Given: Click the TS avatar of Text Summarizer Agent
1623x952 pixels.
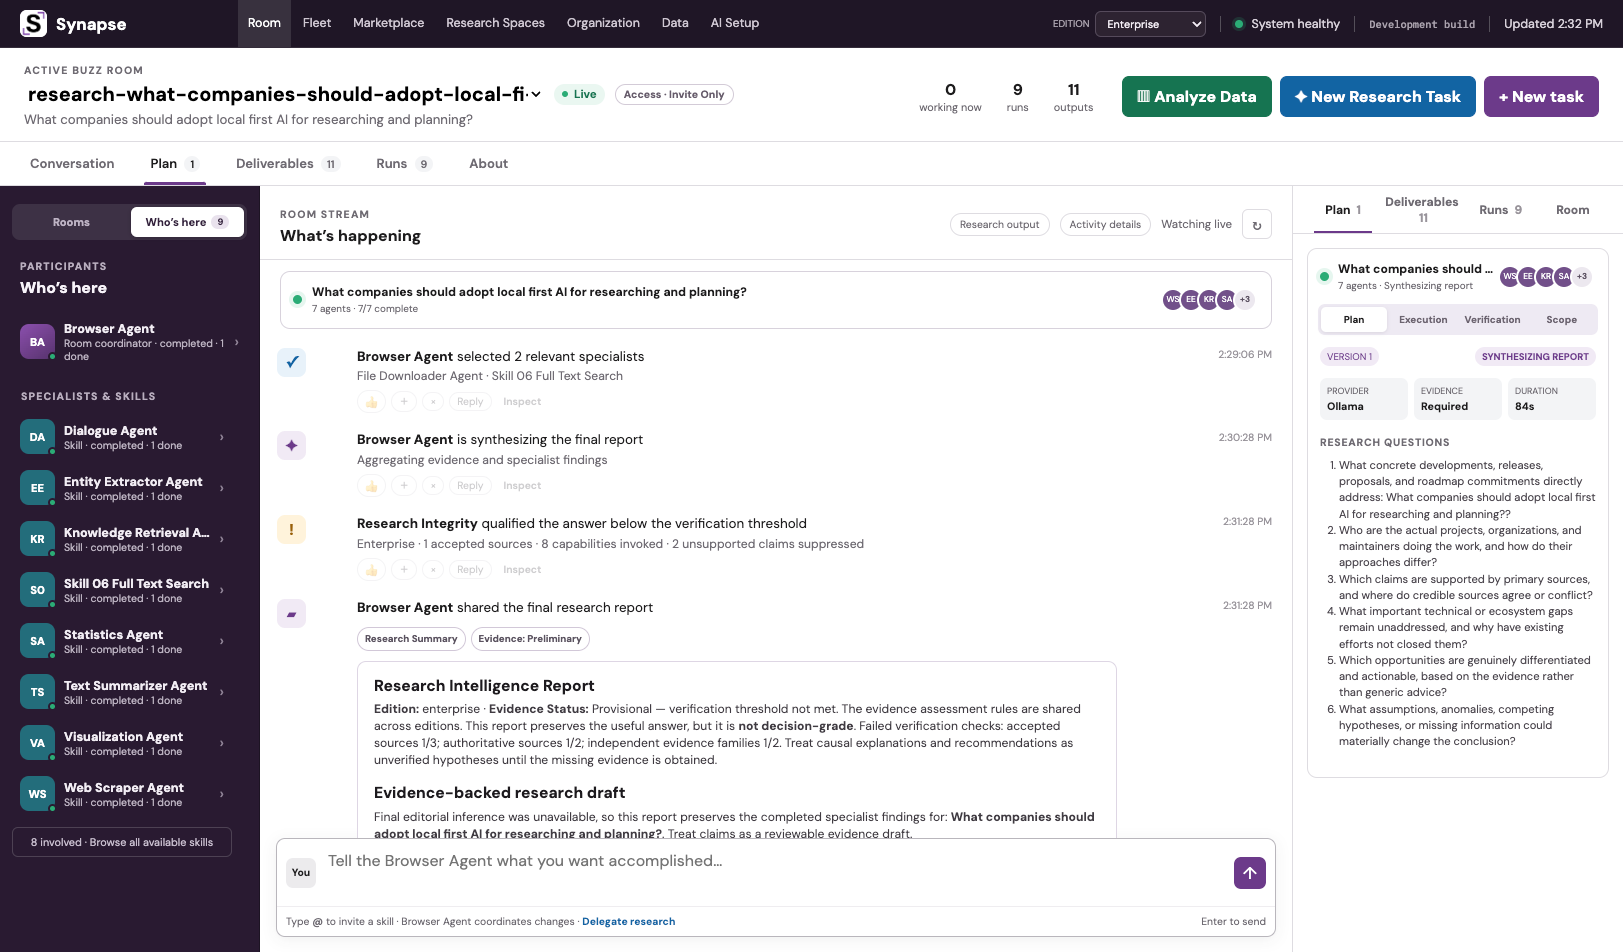Looking at the screenshot, I should pyautogui.click(x=37, y=692).
